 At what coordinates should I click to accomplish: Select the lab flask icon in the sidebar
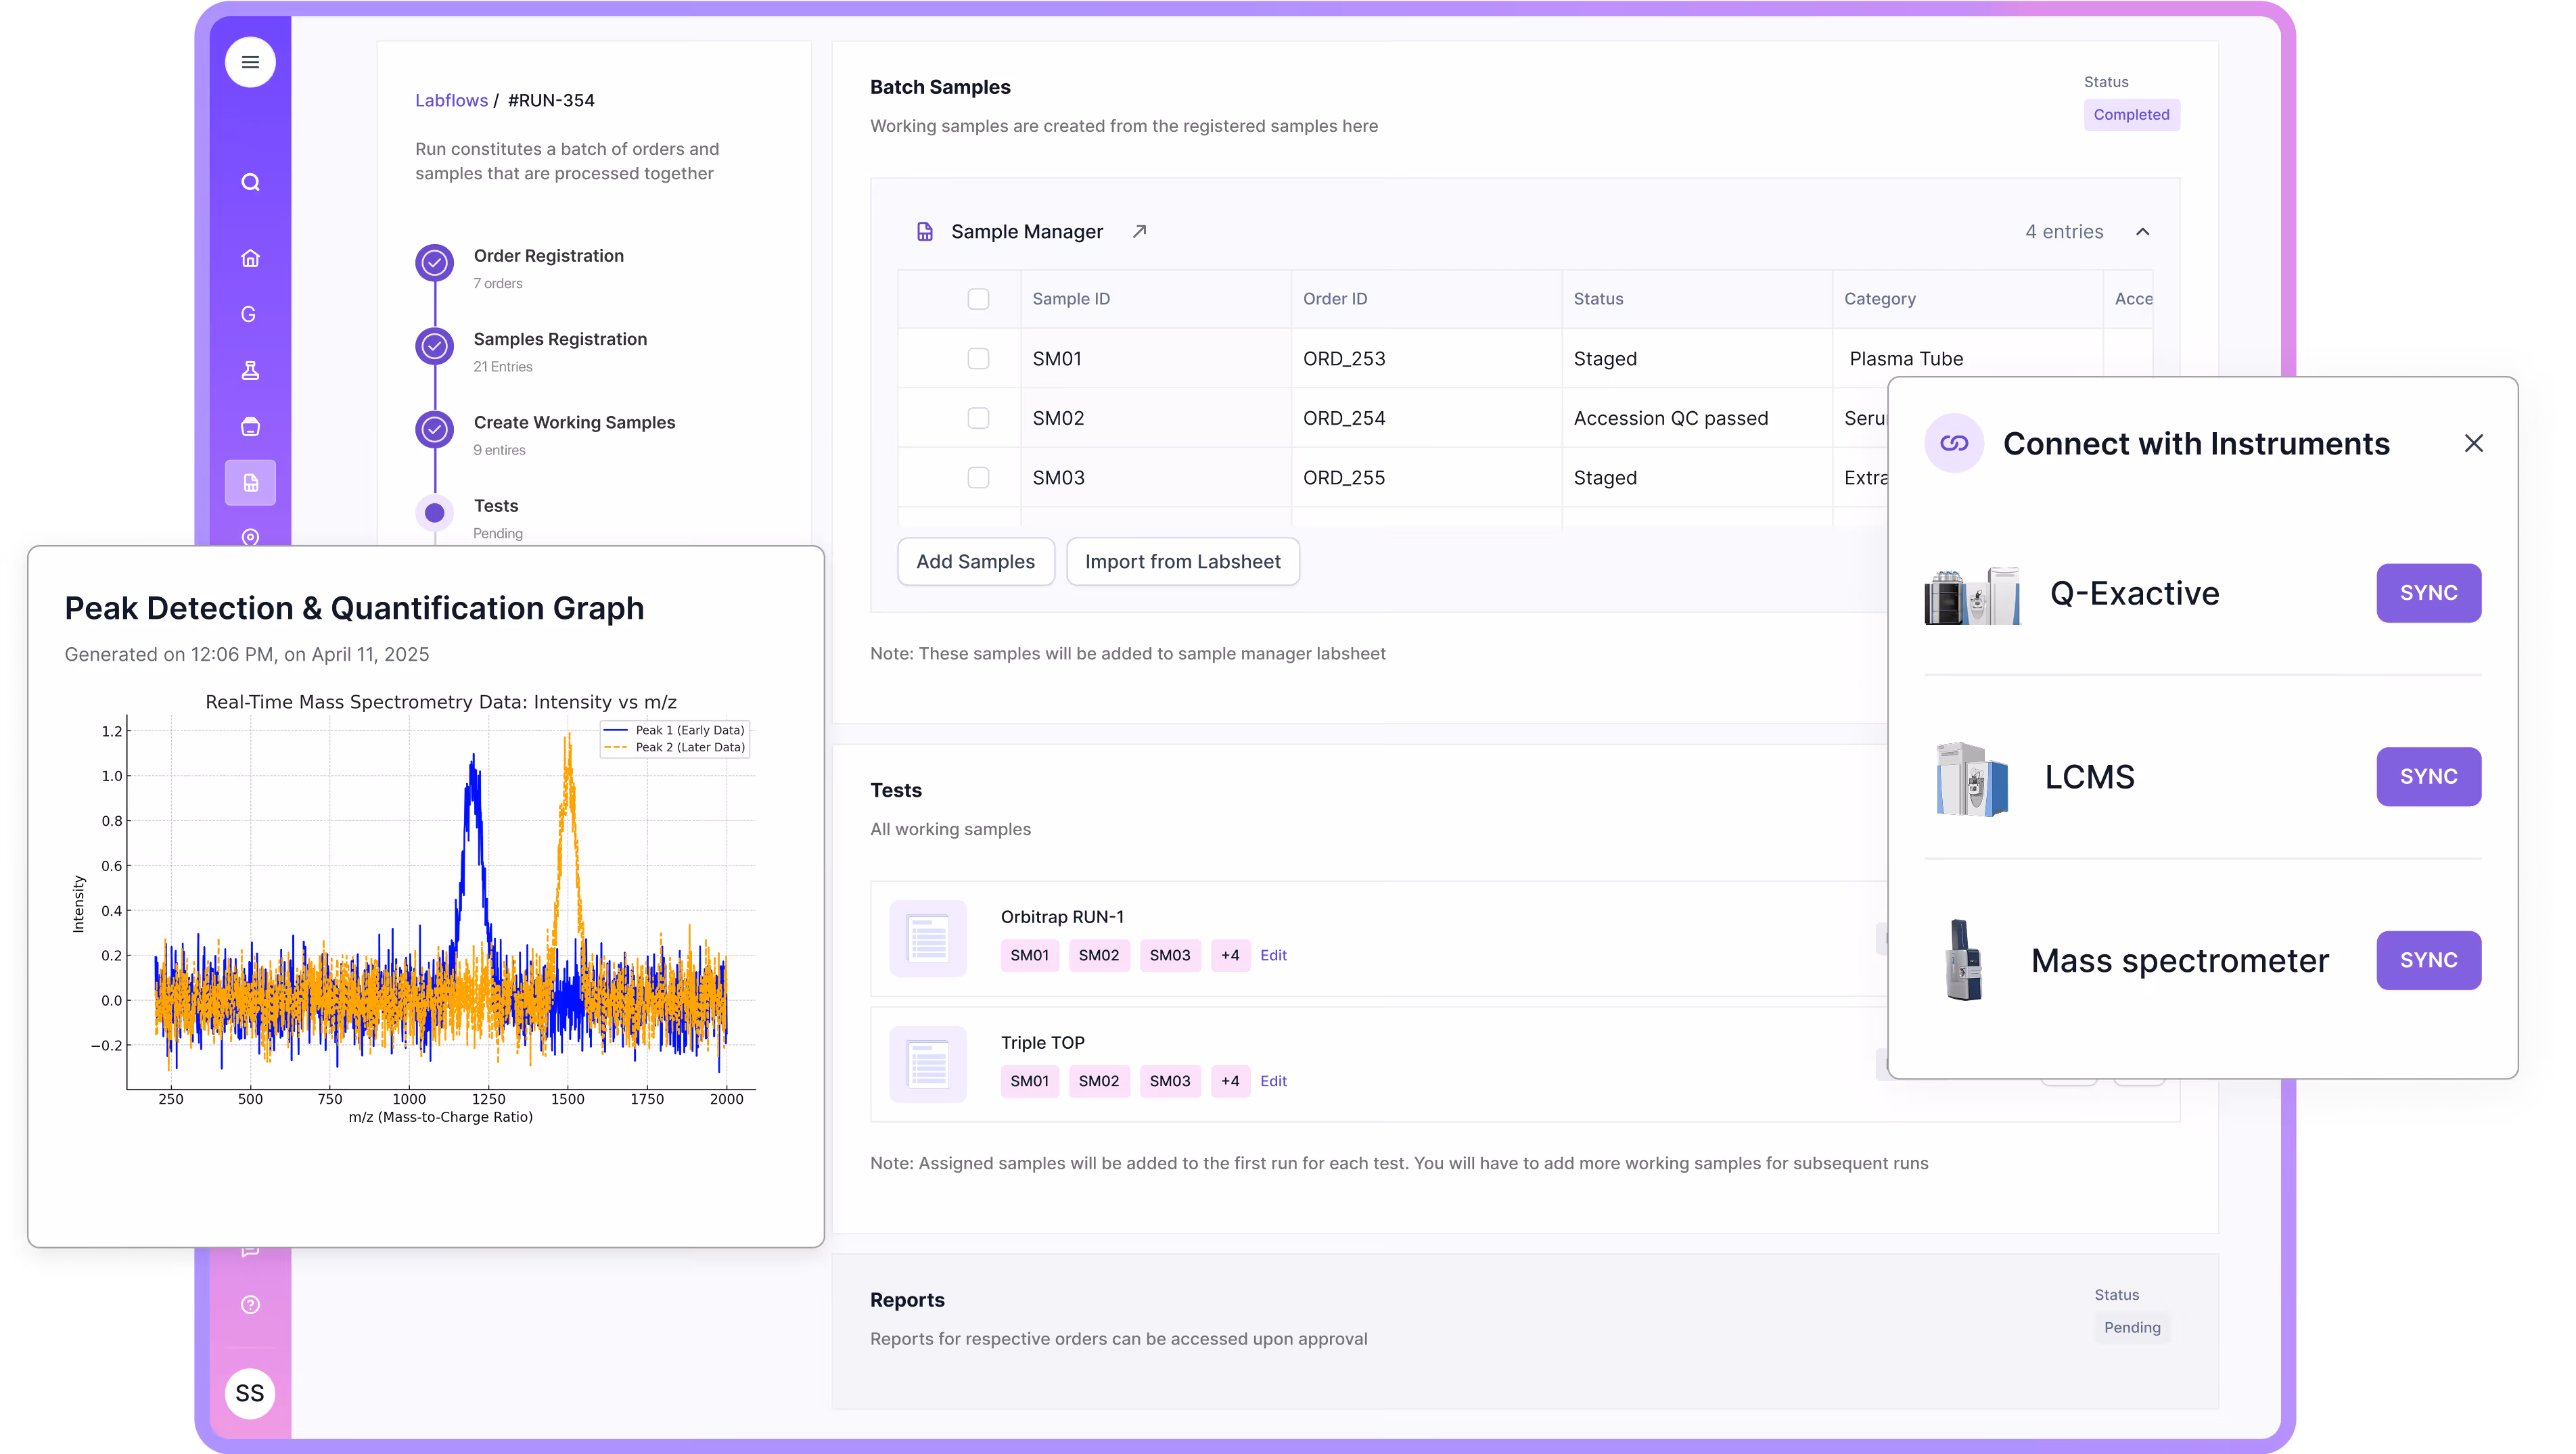pos(250,370)
